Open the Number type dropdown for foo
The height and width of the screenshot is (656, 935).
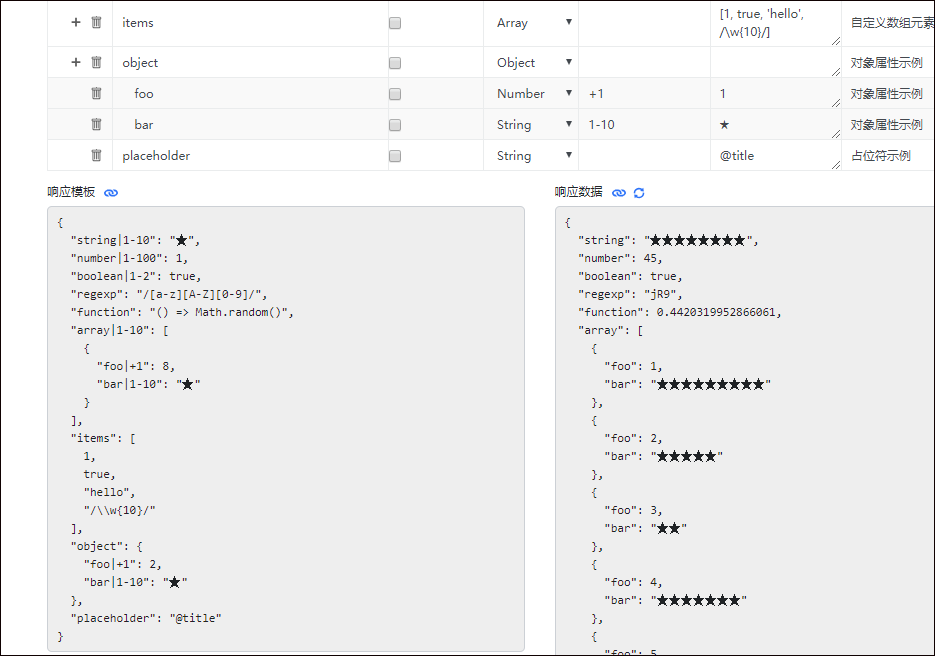[533, 93]
